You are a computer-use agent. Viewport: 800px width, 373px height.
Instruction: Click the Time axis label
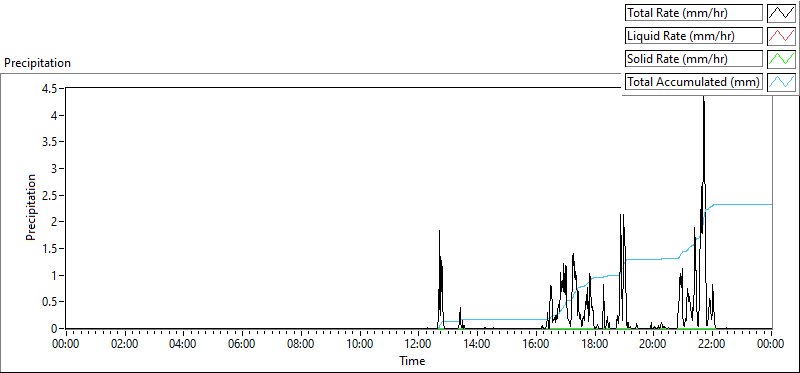click(412, 361)
